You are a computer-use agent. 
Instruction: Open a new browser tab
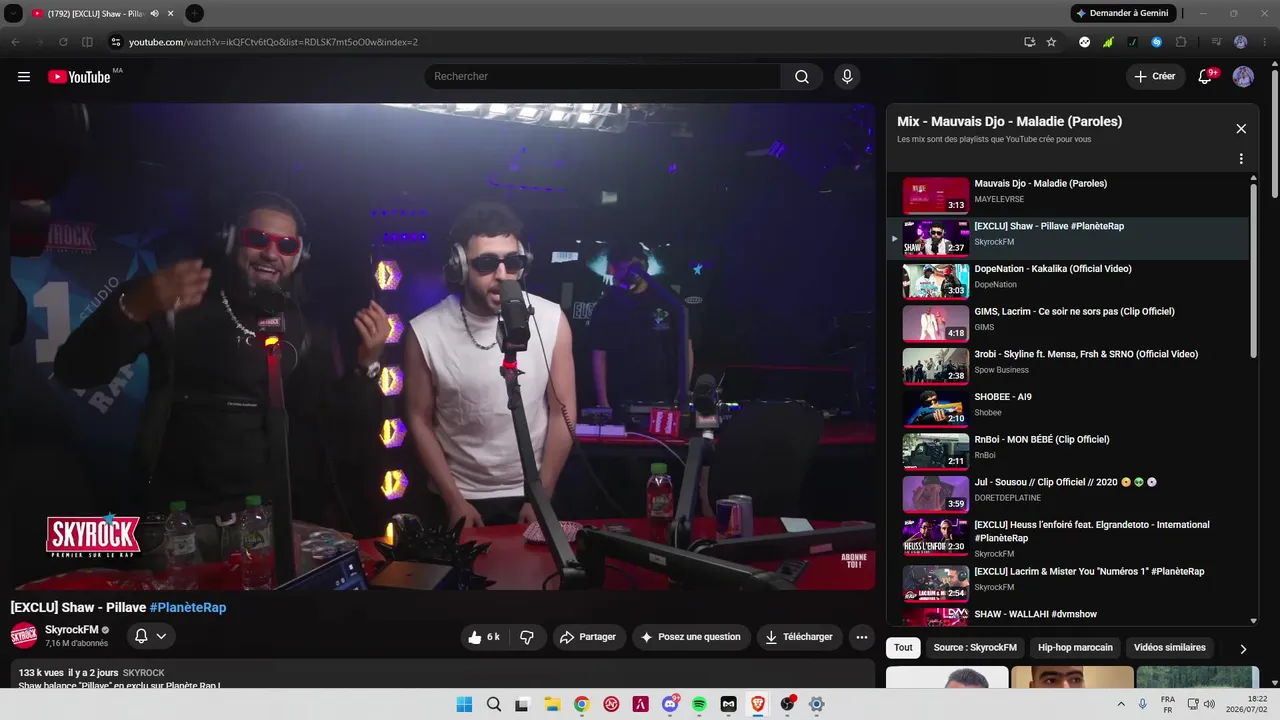(195, 14)
